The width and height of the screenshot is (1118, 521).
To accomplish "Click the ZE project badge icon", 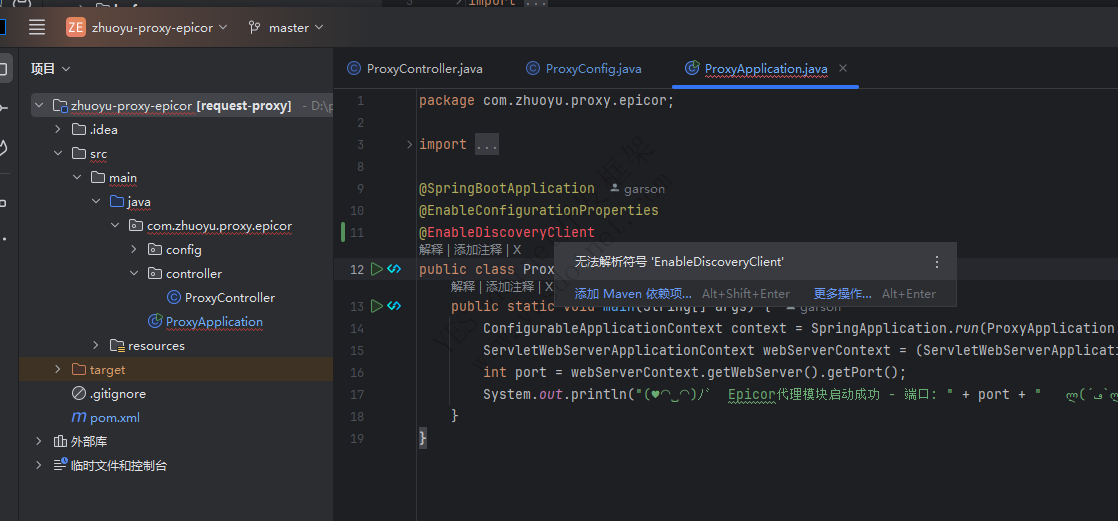I will tap(76, 28).
